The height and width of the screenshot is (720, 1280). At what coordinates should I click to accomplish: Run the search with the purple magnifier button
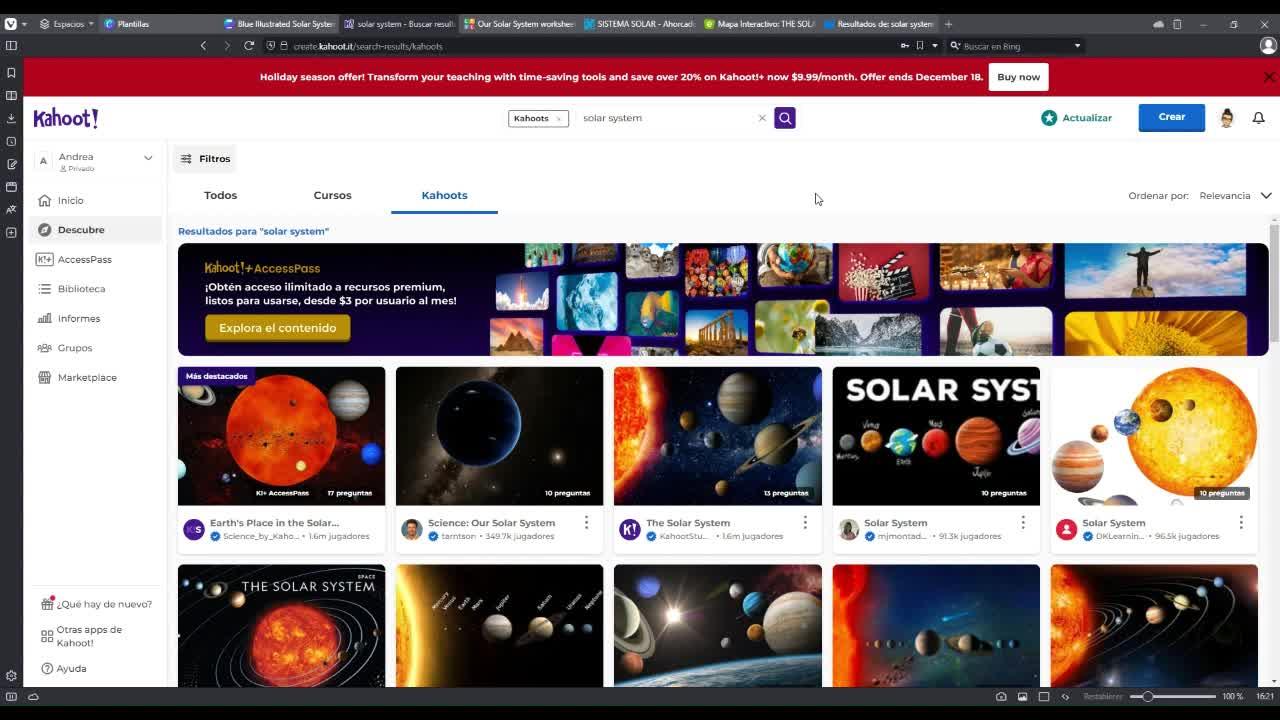pos(785,118)
